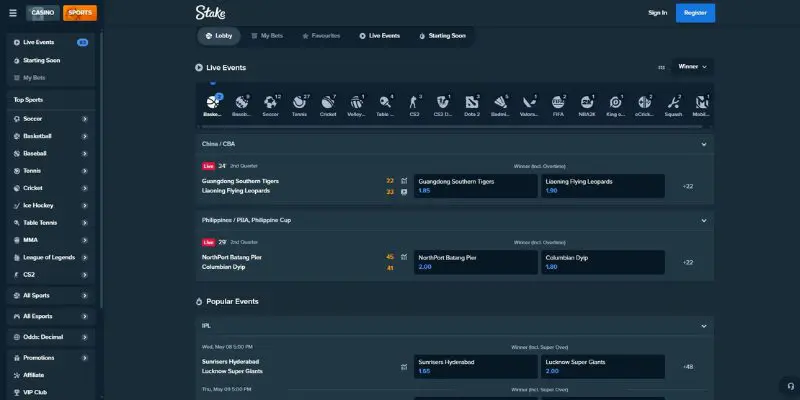Open the Favourites tab
This screenshot has height=400, width=800.
coord(321,36)
